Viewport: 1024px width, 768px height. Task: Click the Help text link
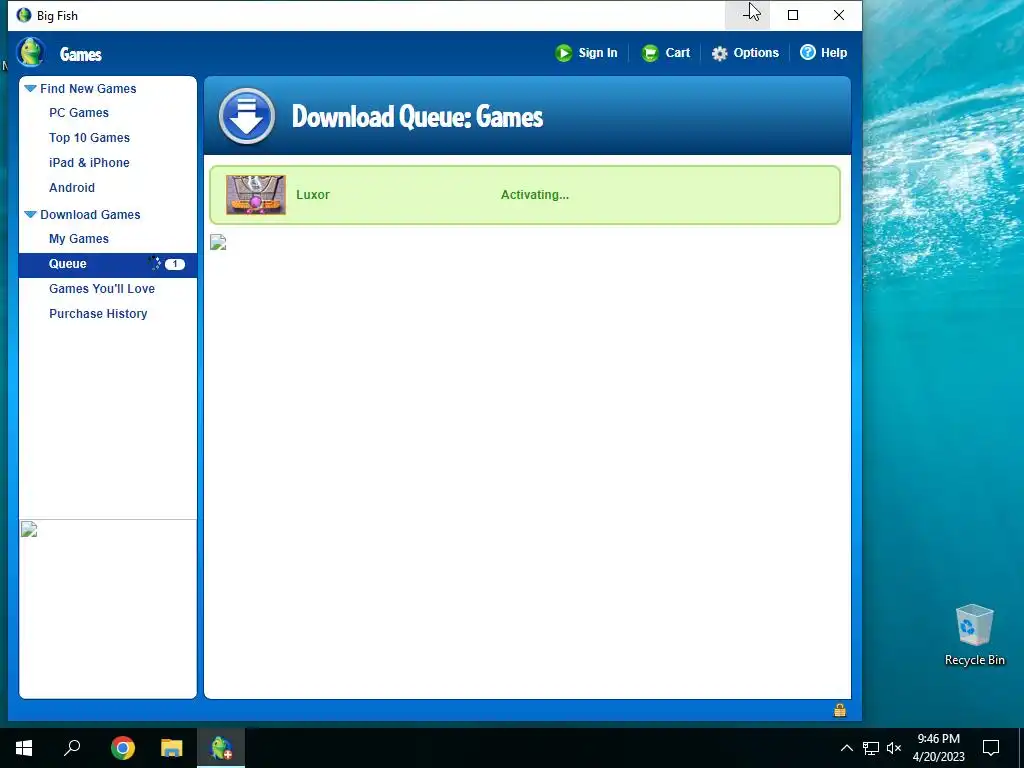[834, 53]
